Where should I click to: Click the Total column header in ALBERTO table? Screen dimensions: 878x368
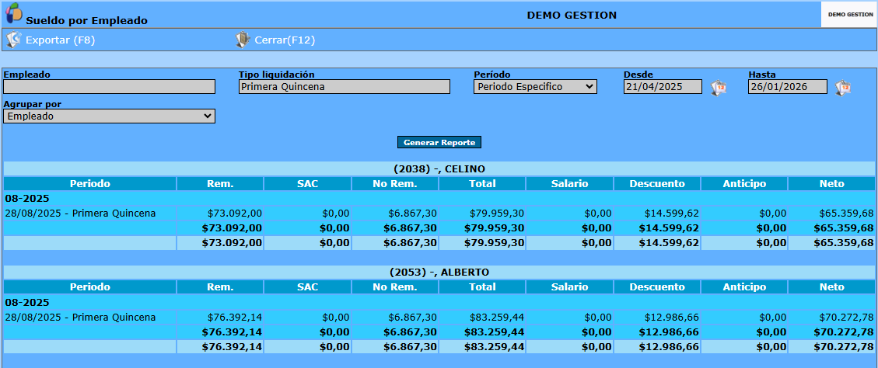(482, 287)
